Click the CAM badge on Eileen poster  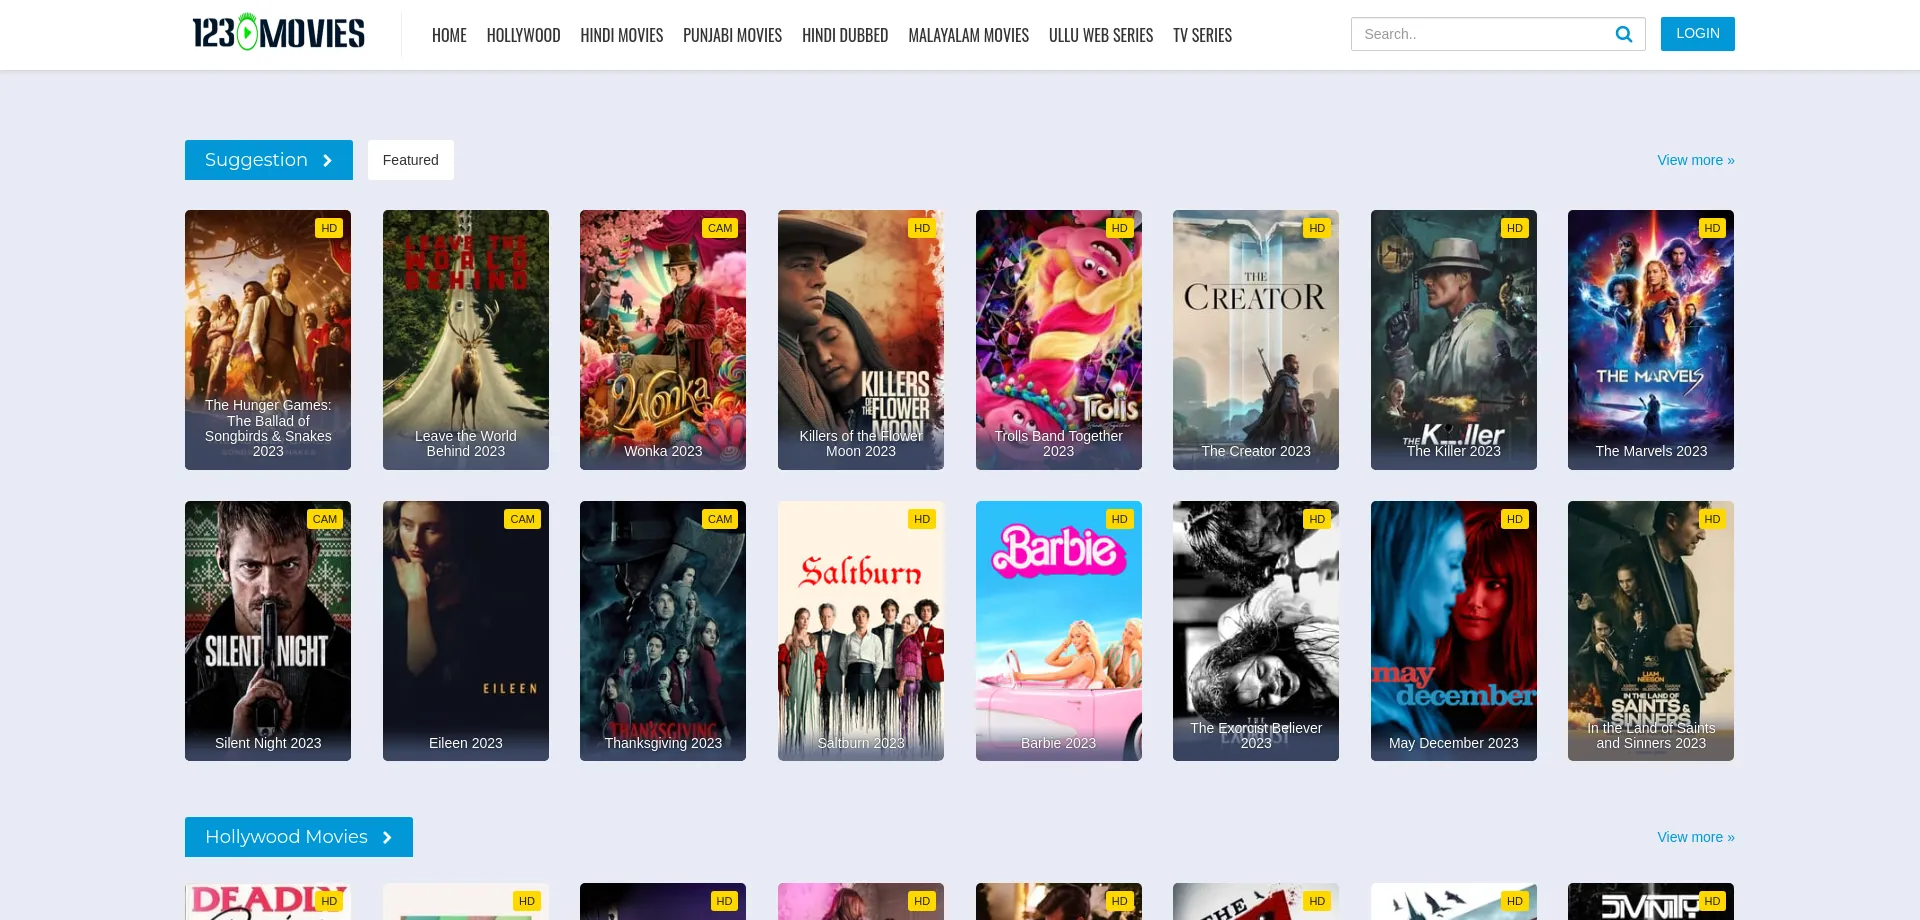click(x=522, y=519)
